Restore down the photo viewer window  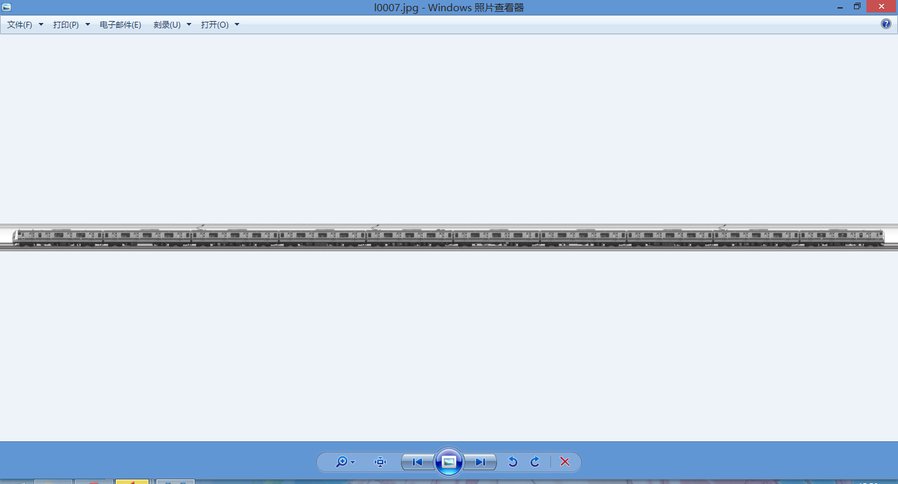(857, 7)
